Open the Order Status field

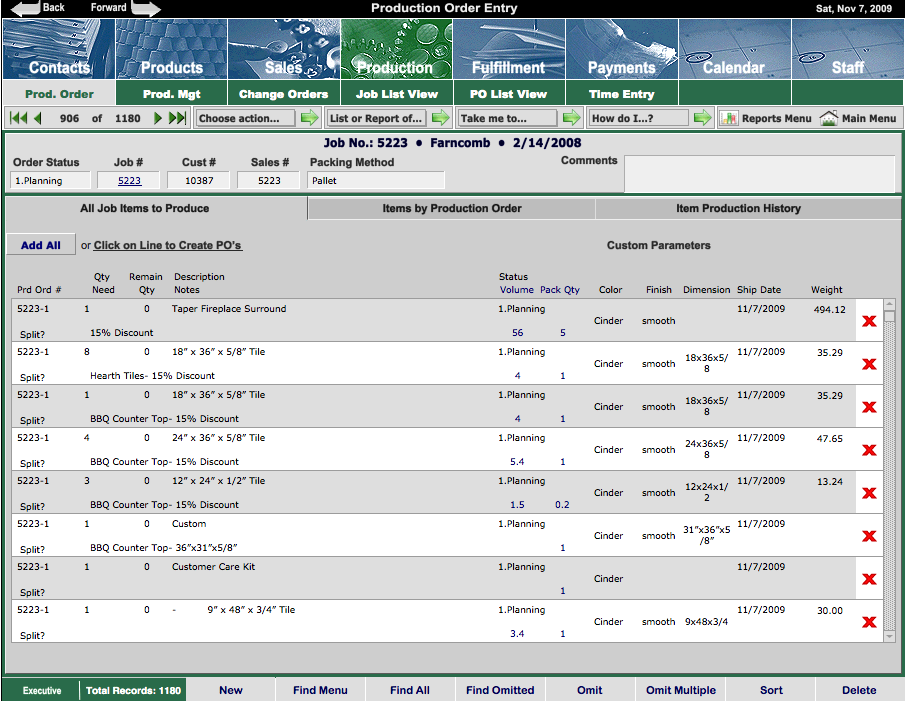[51, 180]
